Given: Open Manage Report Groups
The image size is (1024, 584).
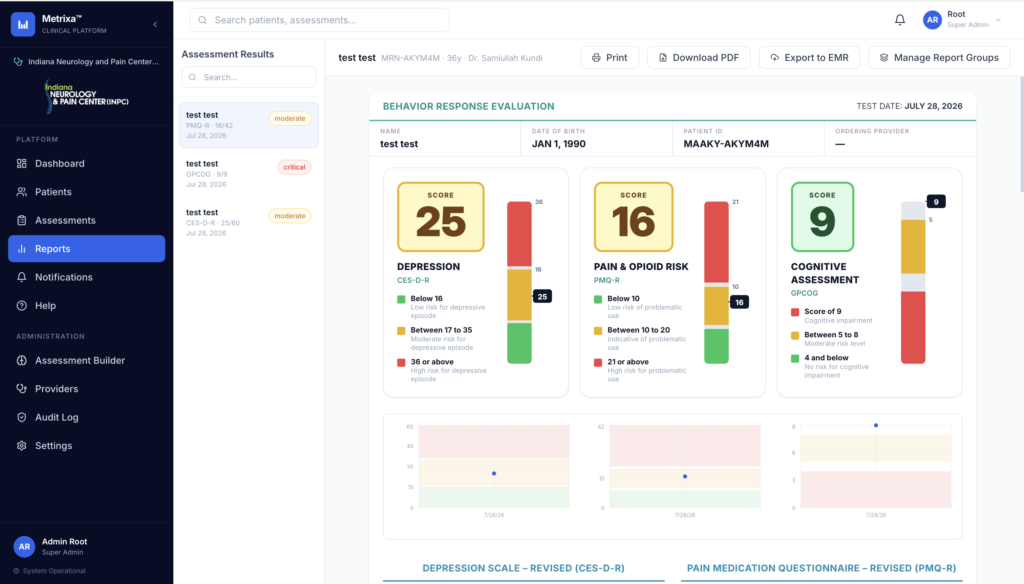Looking at the screenshot, I should [x=939, y=57].
